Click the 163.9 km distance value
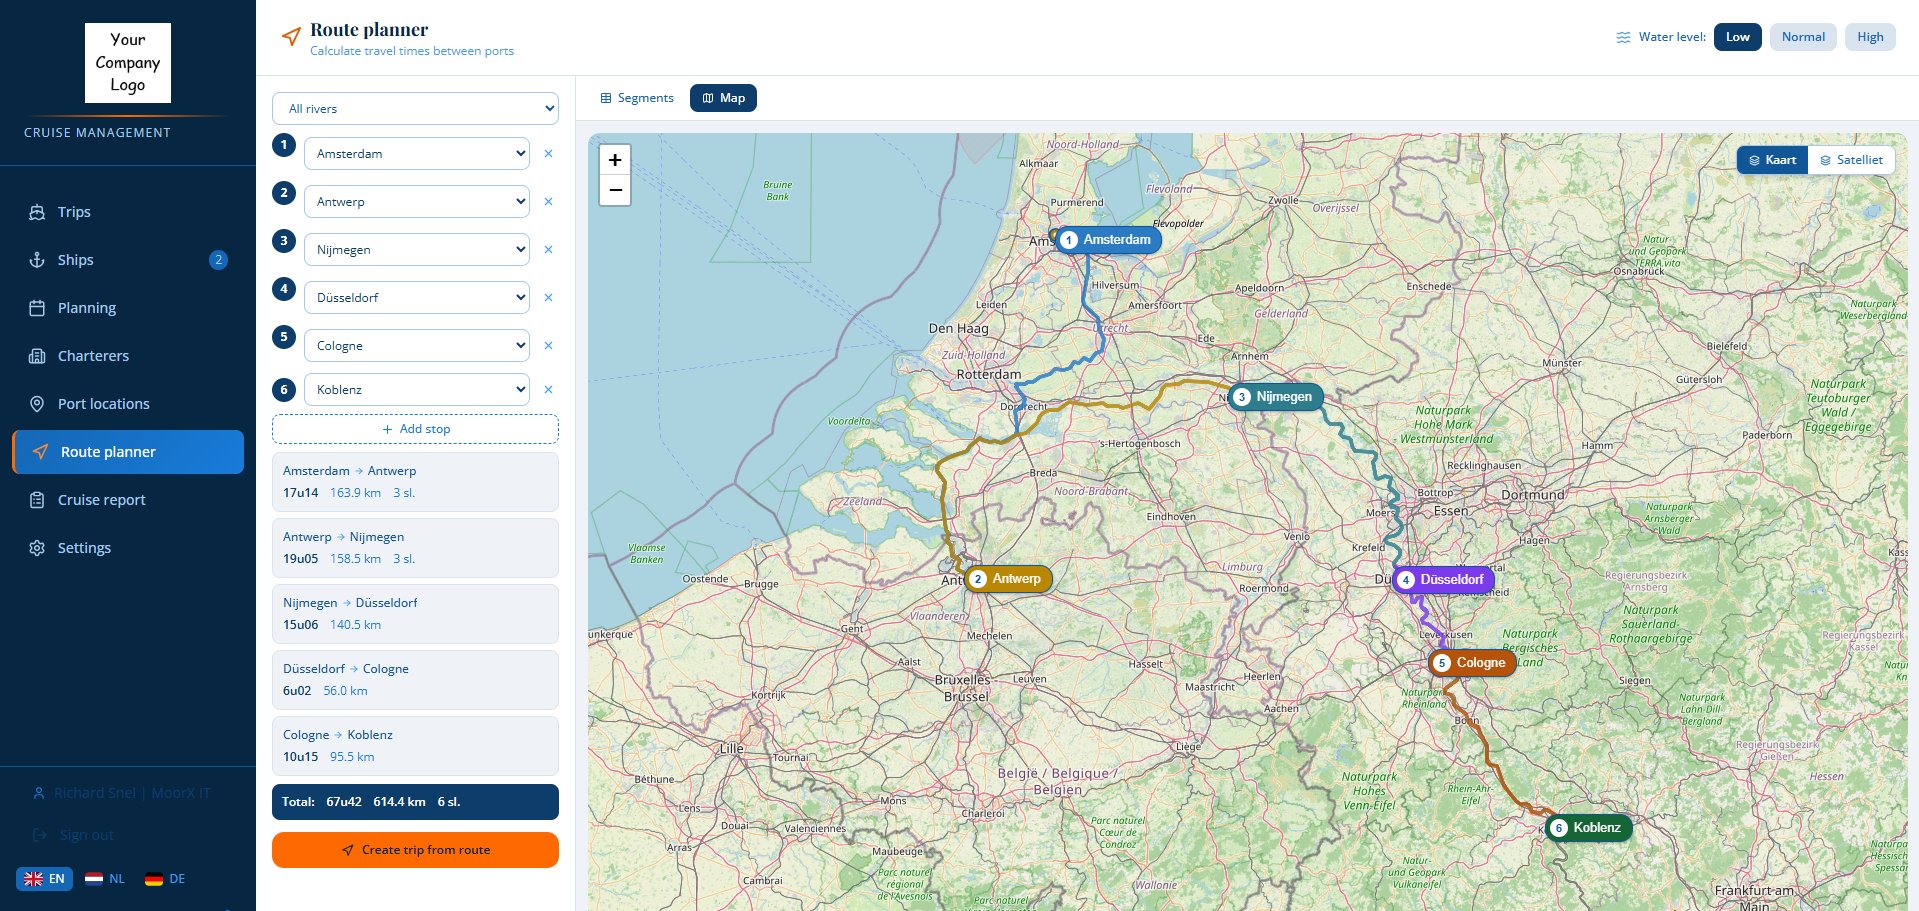1919x911 pixels. click(355, 493)
